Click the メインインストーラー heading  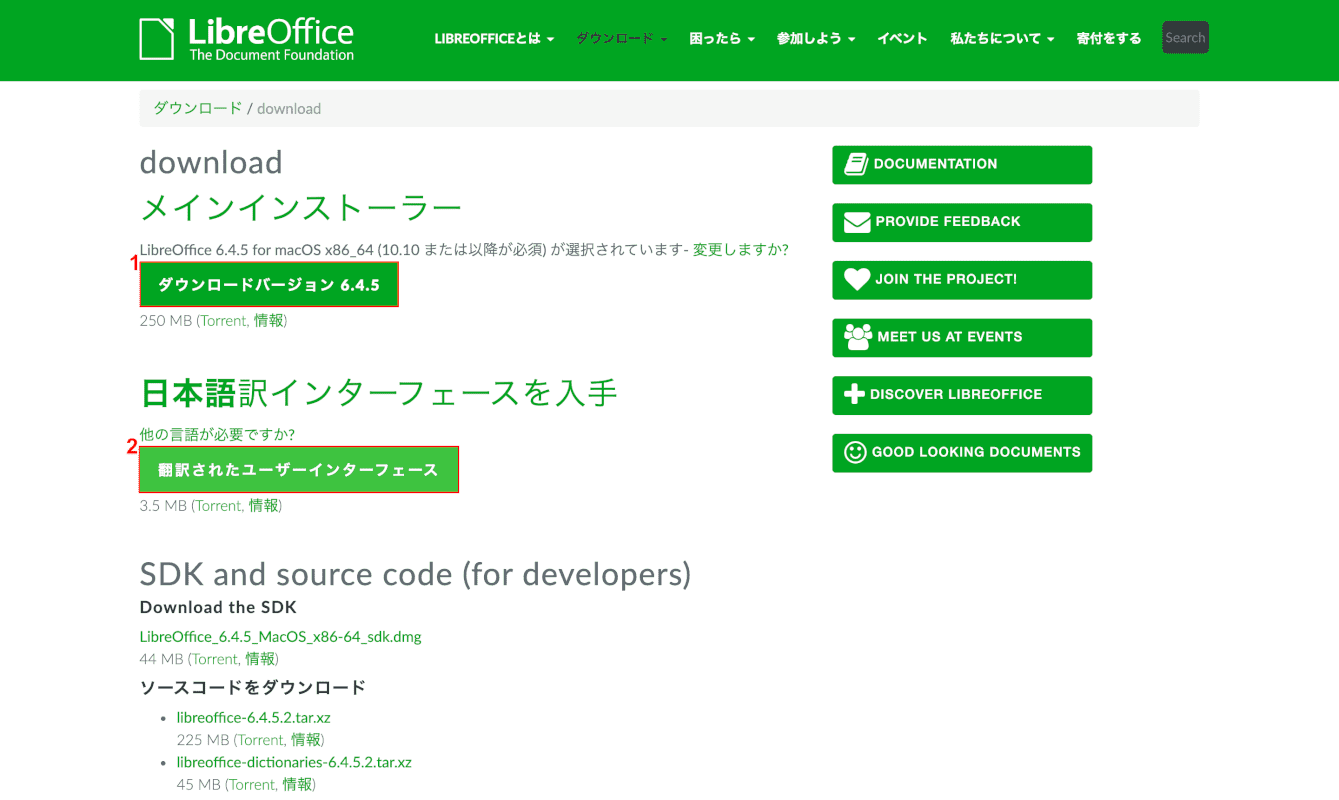pyautogui.click(x=301, y=208)
